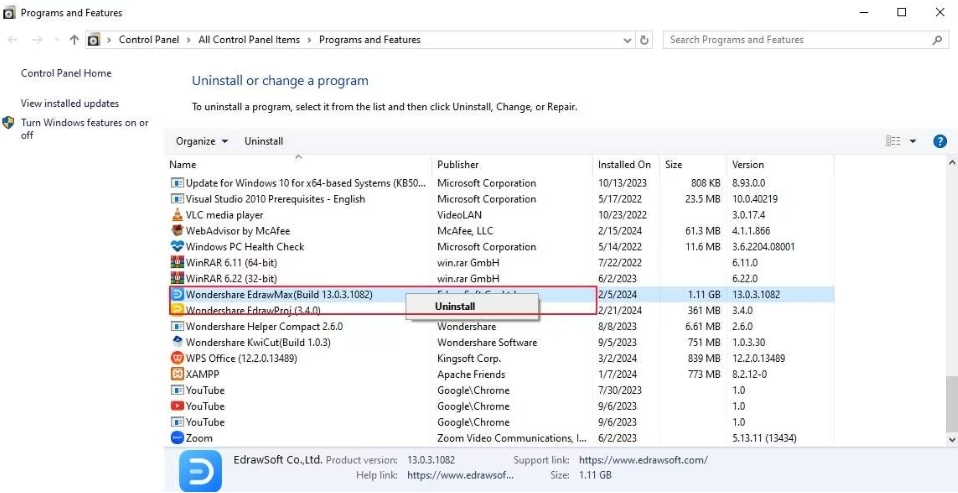Go to All Control Panel Items breadcrumb
The width and height of the screenshot is (958, 493).
249,40
